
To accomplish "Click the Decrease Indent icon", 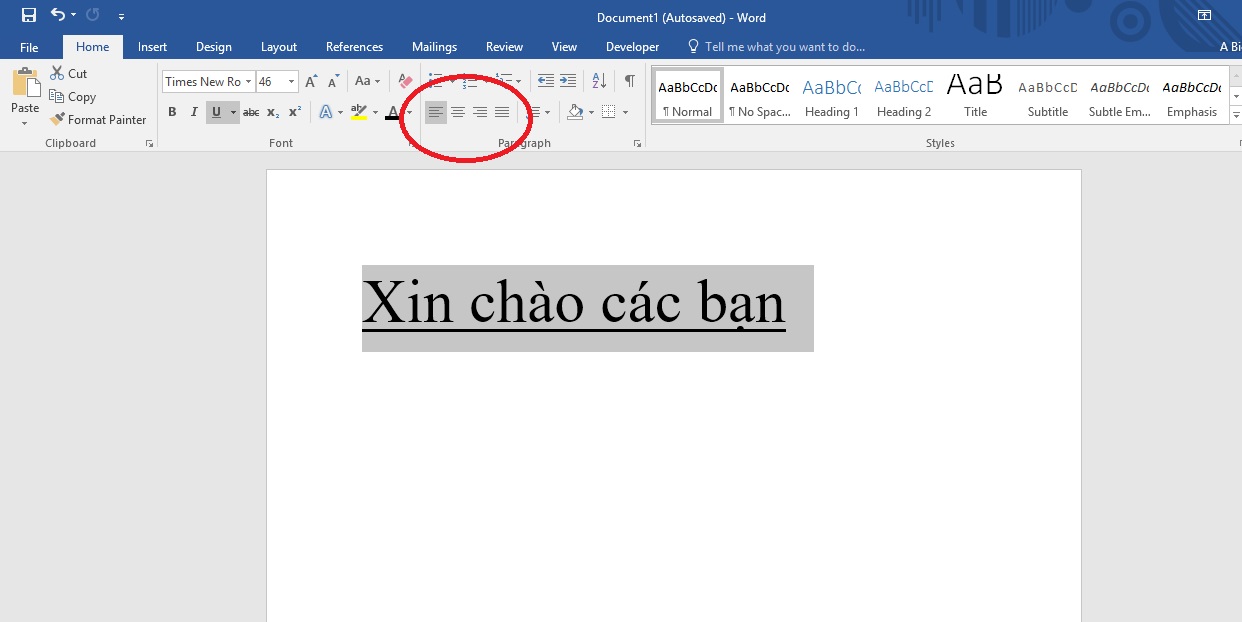I will (x=545, y=81).
